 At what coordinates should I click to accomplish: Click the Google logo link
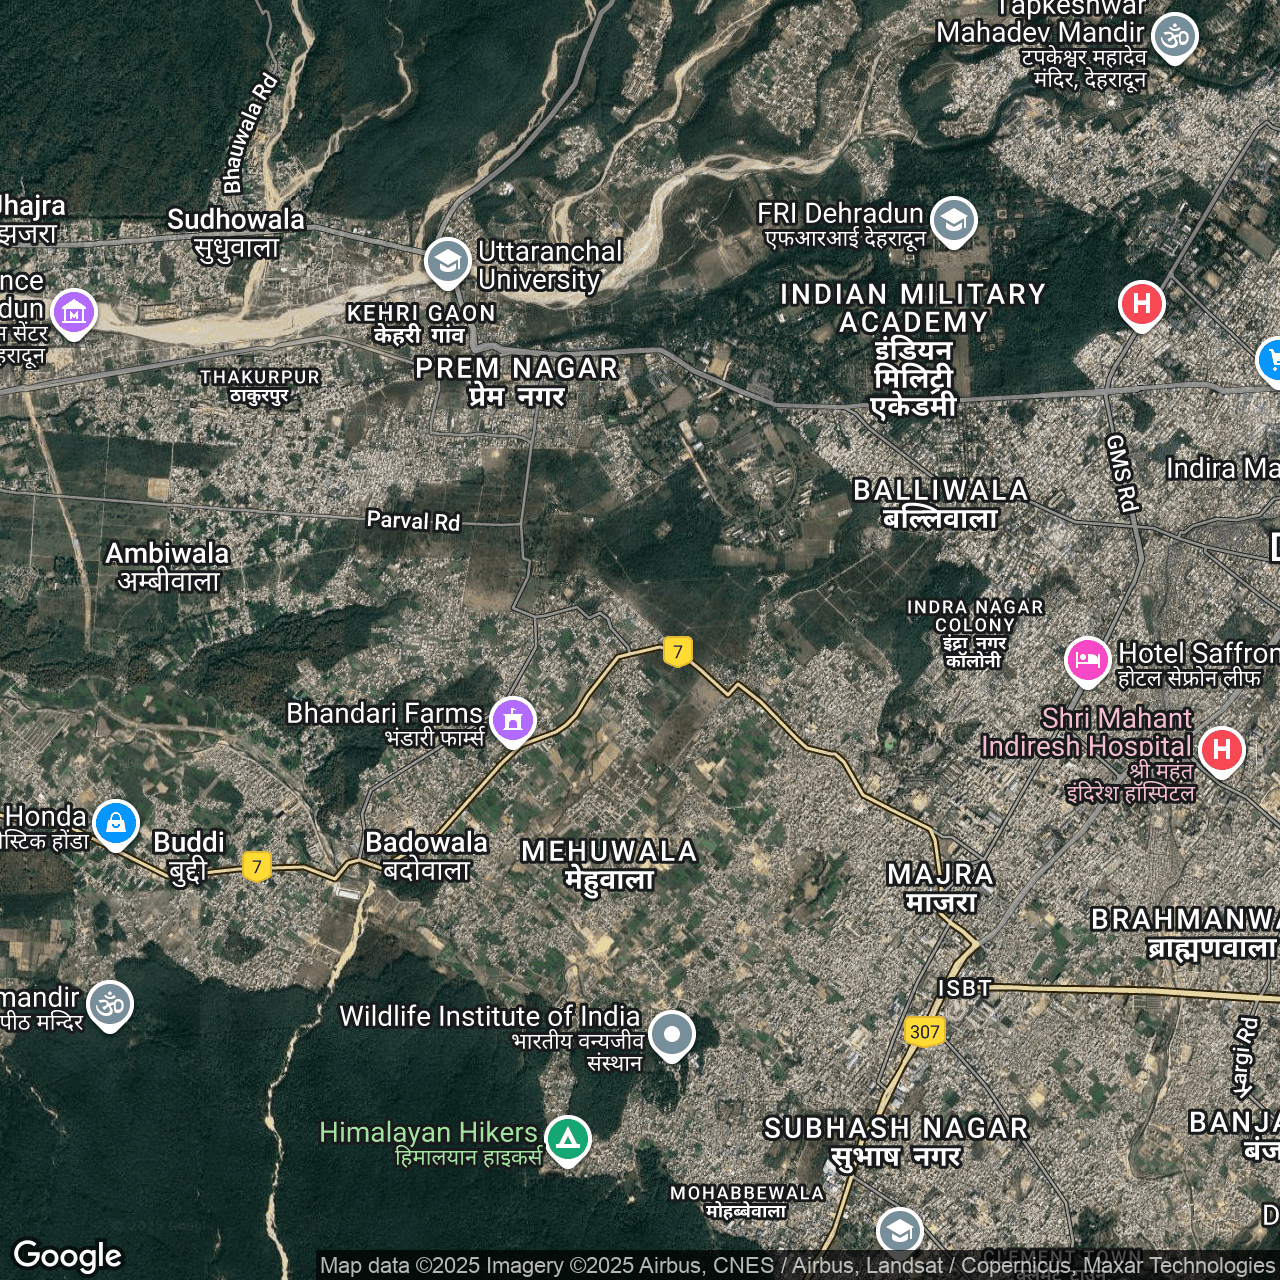tap(67, 1255)
